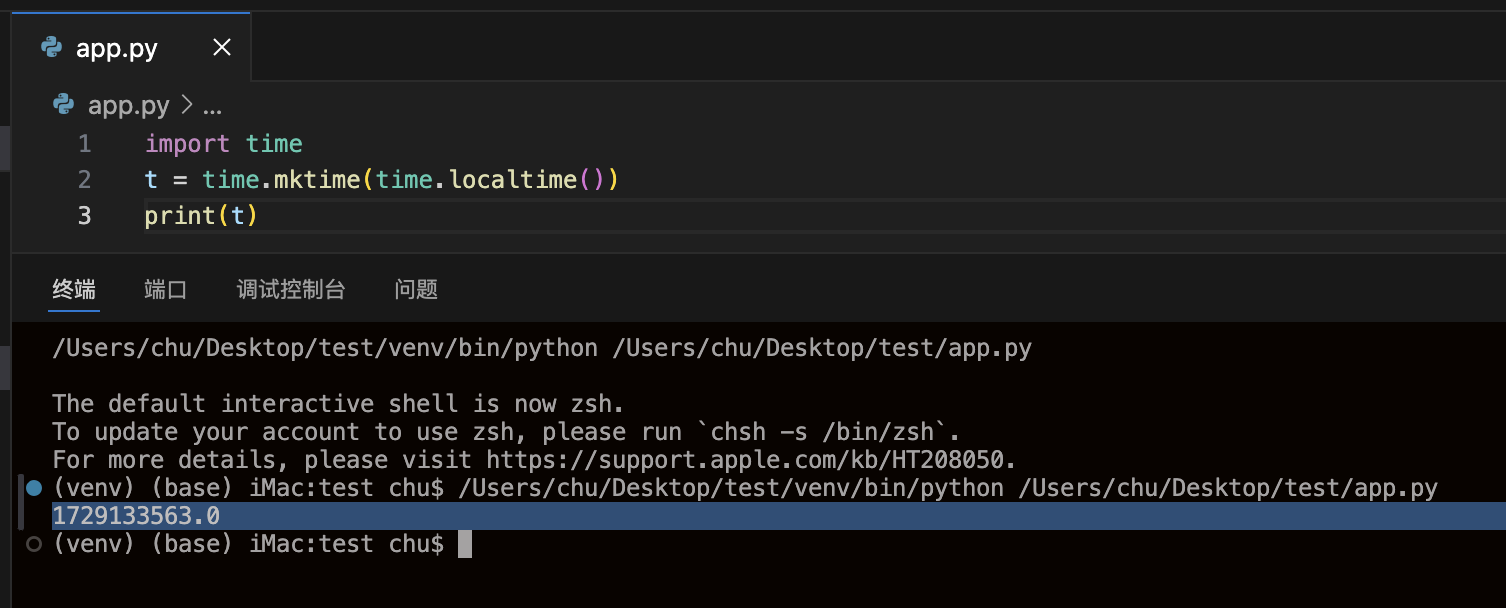
Task: Click the terminal cursor at the last prompt
Action: click(x=464, y=544)
